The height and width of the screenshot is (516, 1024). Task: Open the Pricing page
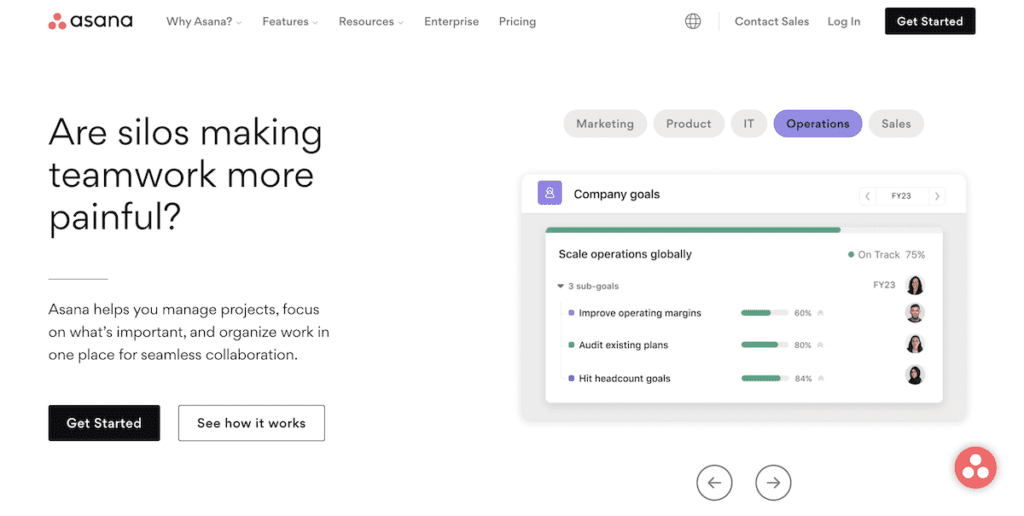point(517,22)
